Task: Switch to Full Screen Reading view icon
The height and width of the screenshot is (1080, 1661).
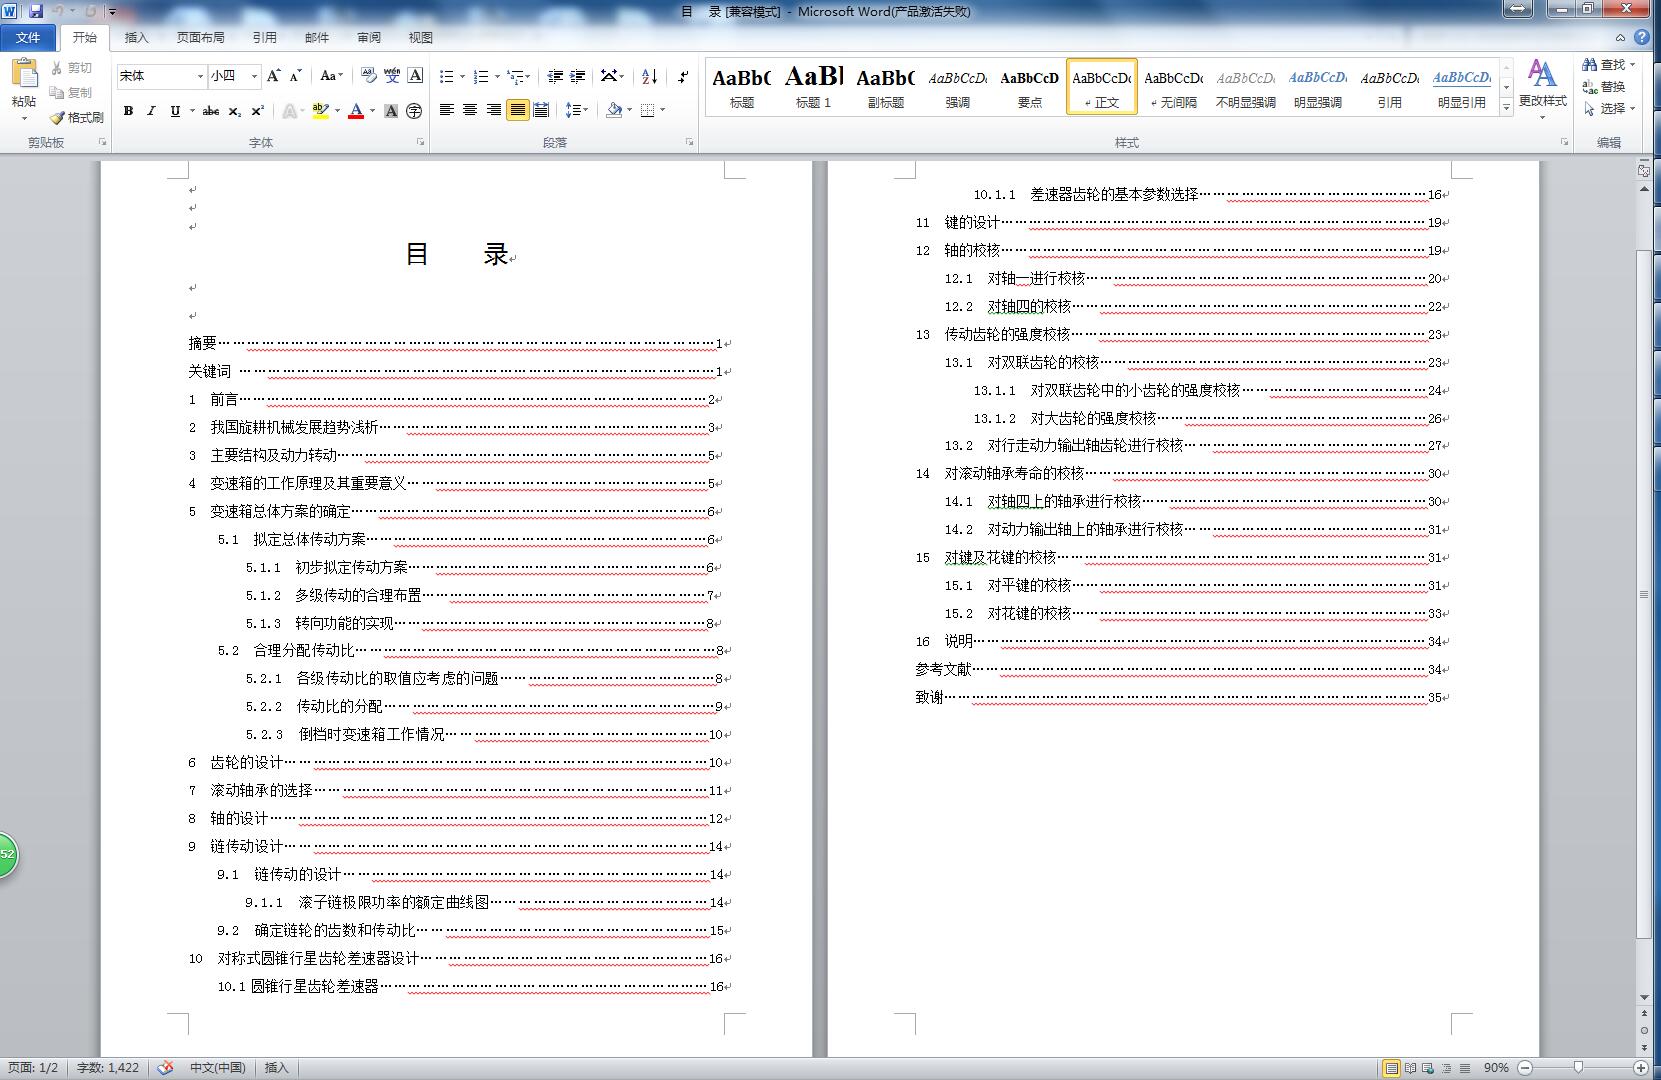Action: coord(1410,1067)
